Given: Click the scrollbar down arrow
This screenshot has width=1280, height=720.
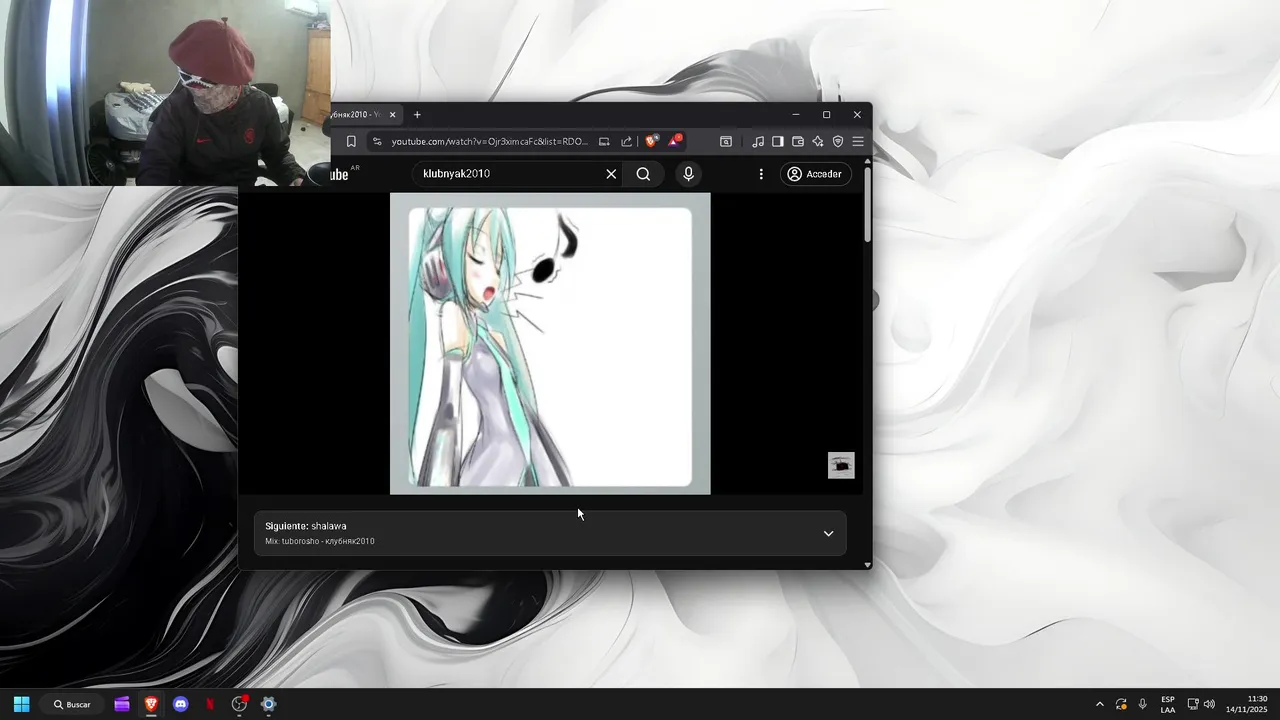Looking at the screenshot, I should point(867,565).
